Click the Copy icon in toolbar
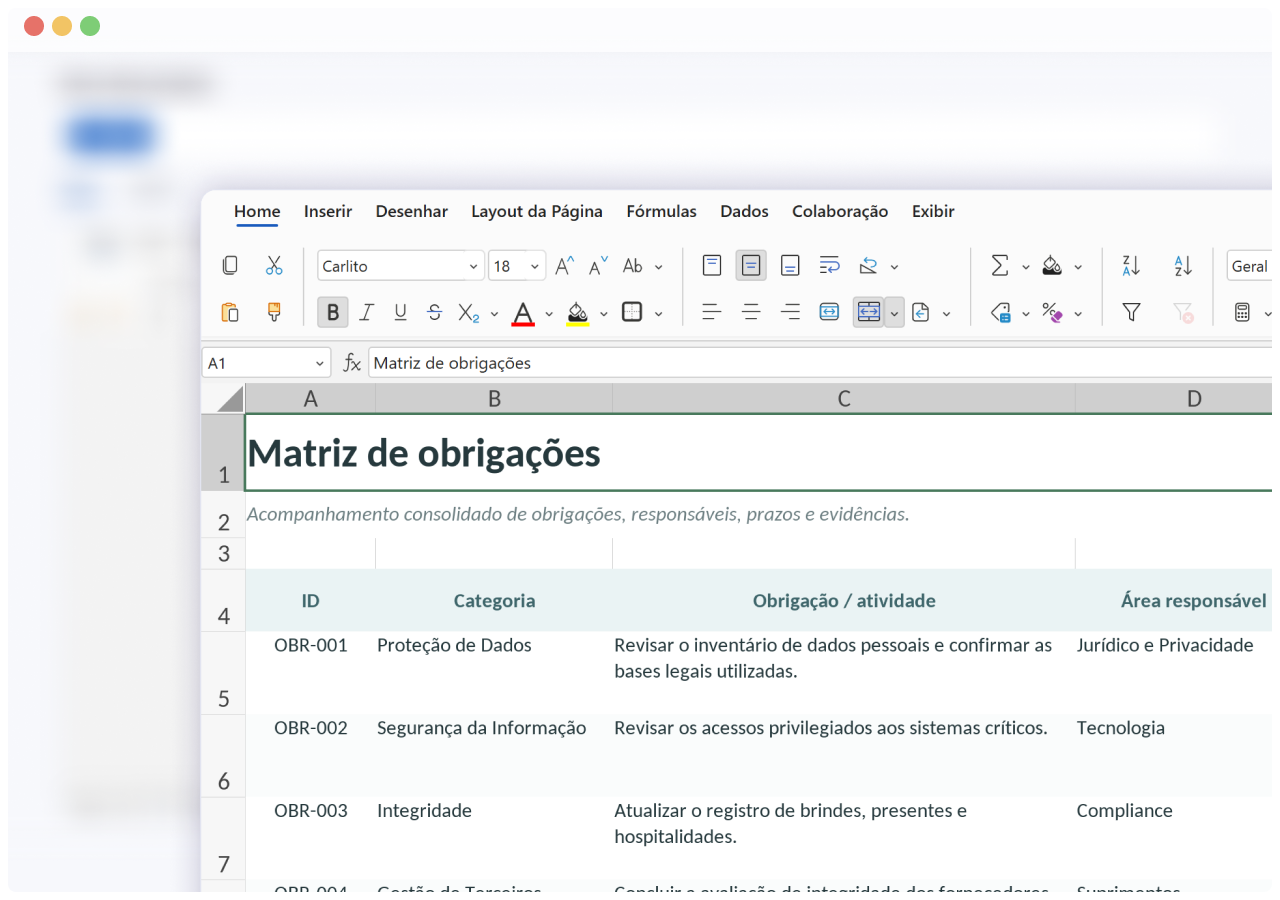Image resolution: width=1280 pixels, height=900 pixels. click(230, 265)
